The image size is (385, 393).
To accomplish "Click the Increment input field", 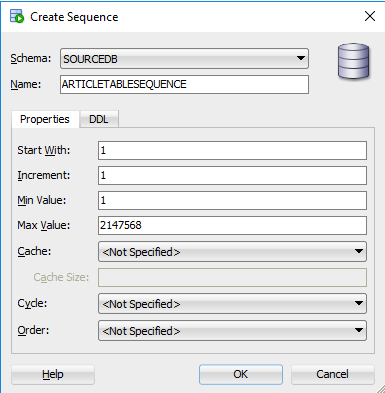I will click(x=232, y=175).
